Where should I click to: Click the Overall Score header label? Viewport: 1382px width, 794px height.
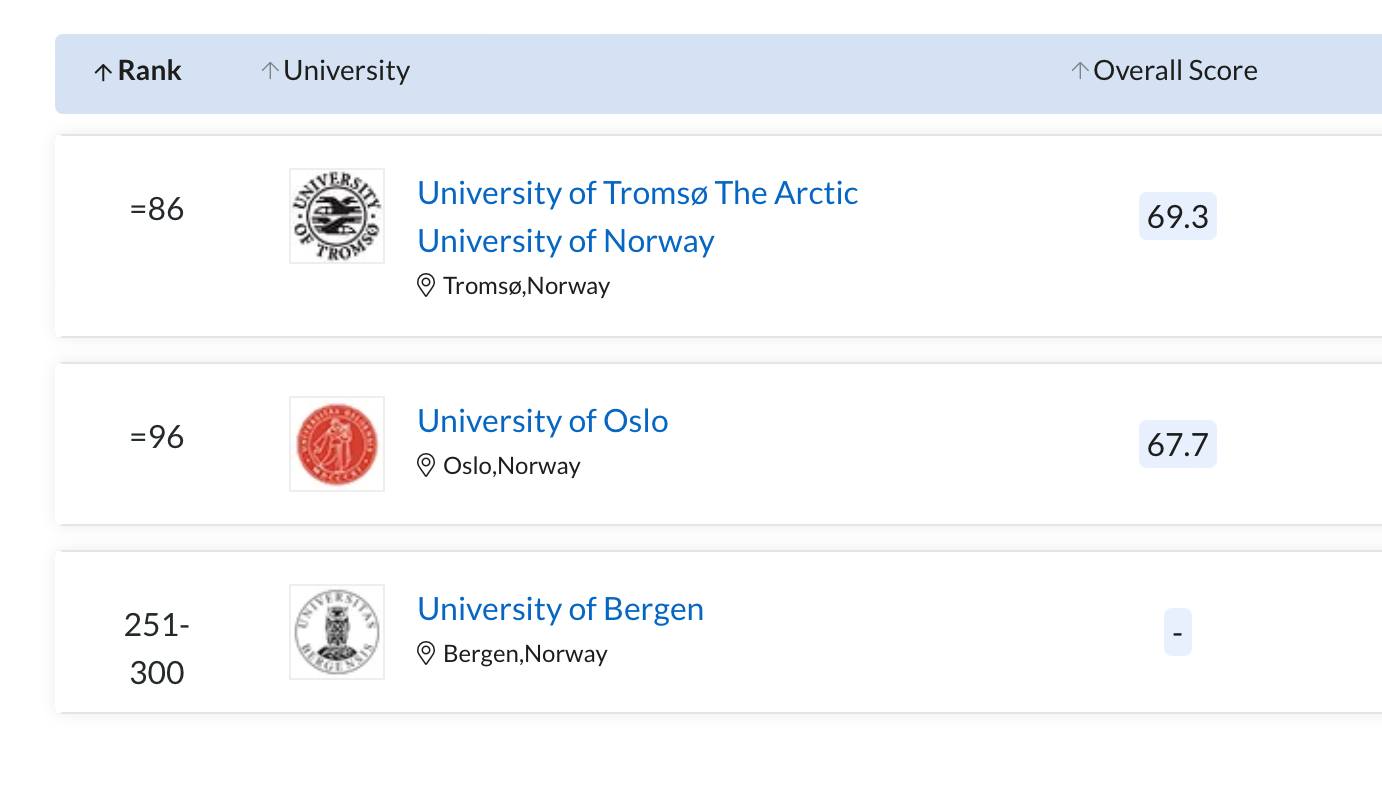click(1175, 71)
